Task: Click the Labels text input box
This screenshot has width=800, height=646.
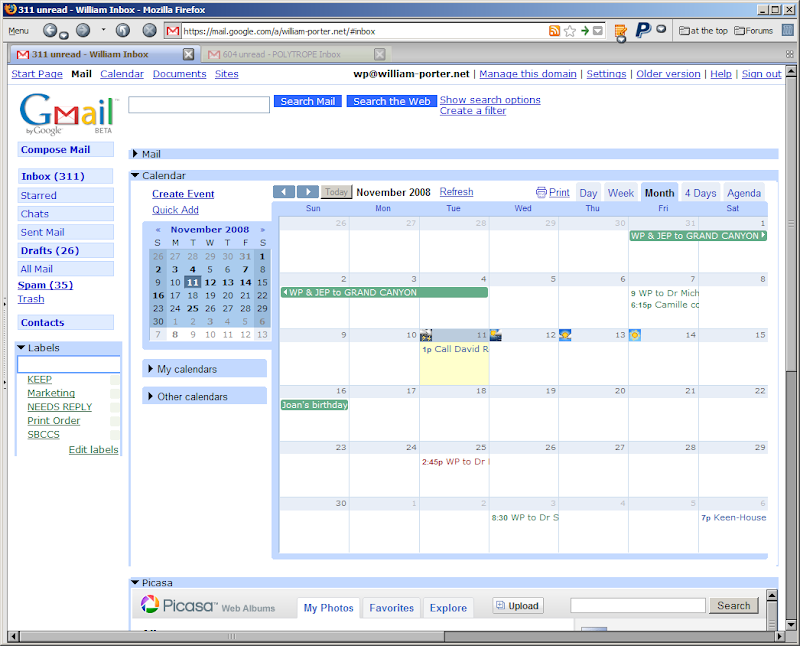Action: [x=68, y=364]
